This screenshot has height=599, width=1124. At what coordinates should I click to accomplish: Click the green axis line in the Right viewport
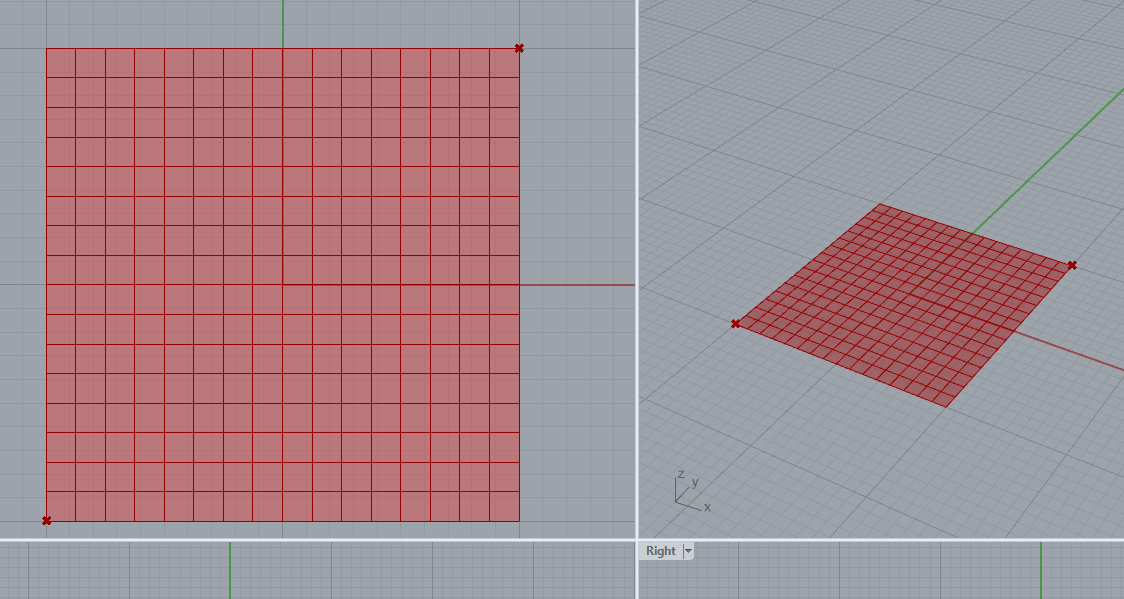click(1041, 570)
